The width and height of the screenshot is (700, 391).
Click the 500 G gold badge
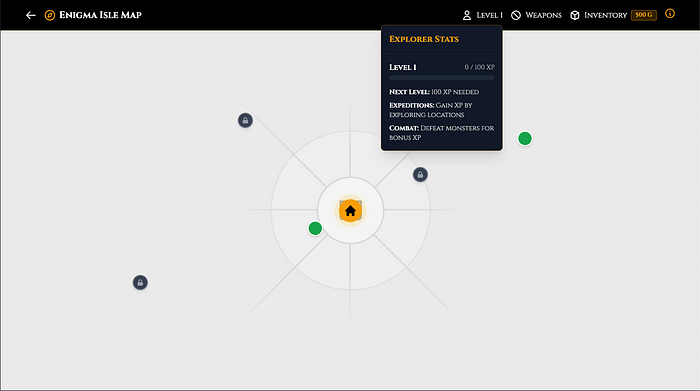644,15
